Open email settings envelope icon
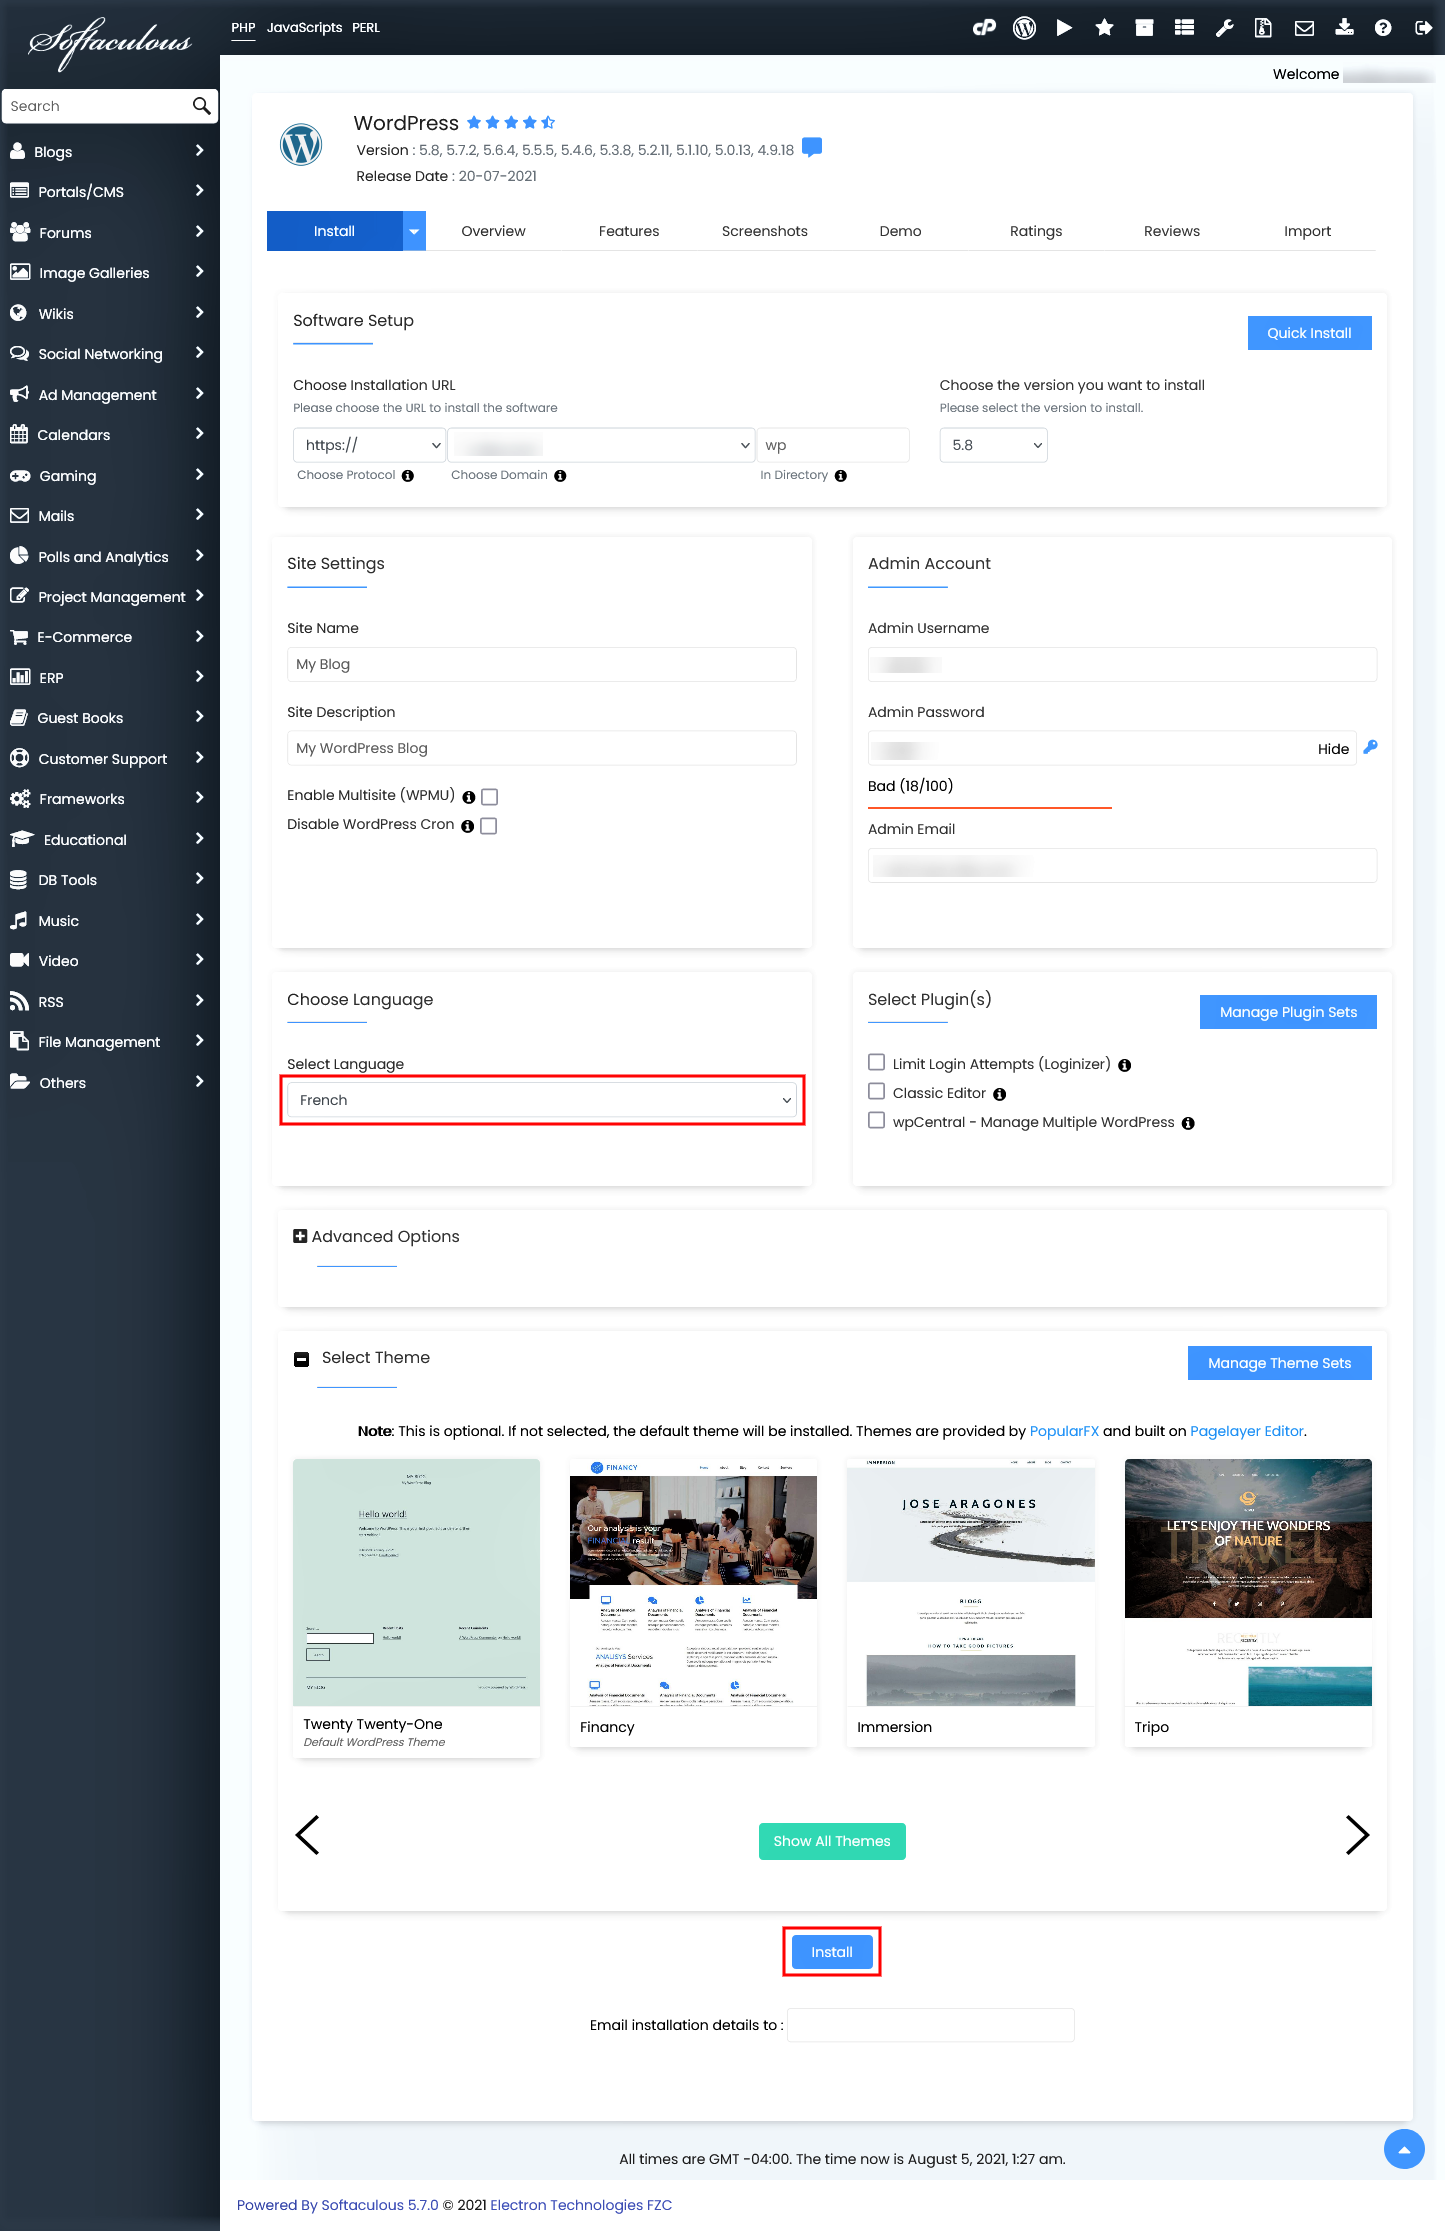This screenshot has width=1445, height=2231. [1304, 28]
